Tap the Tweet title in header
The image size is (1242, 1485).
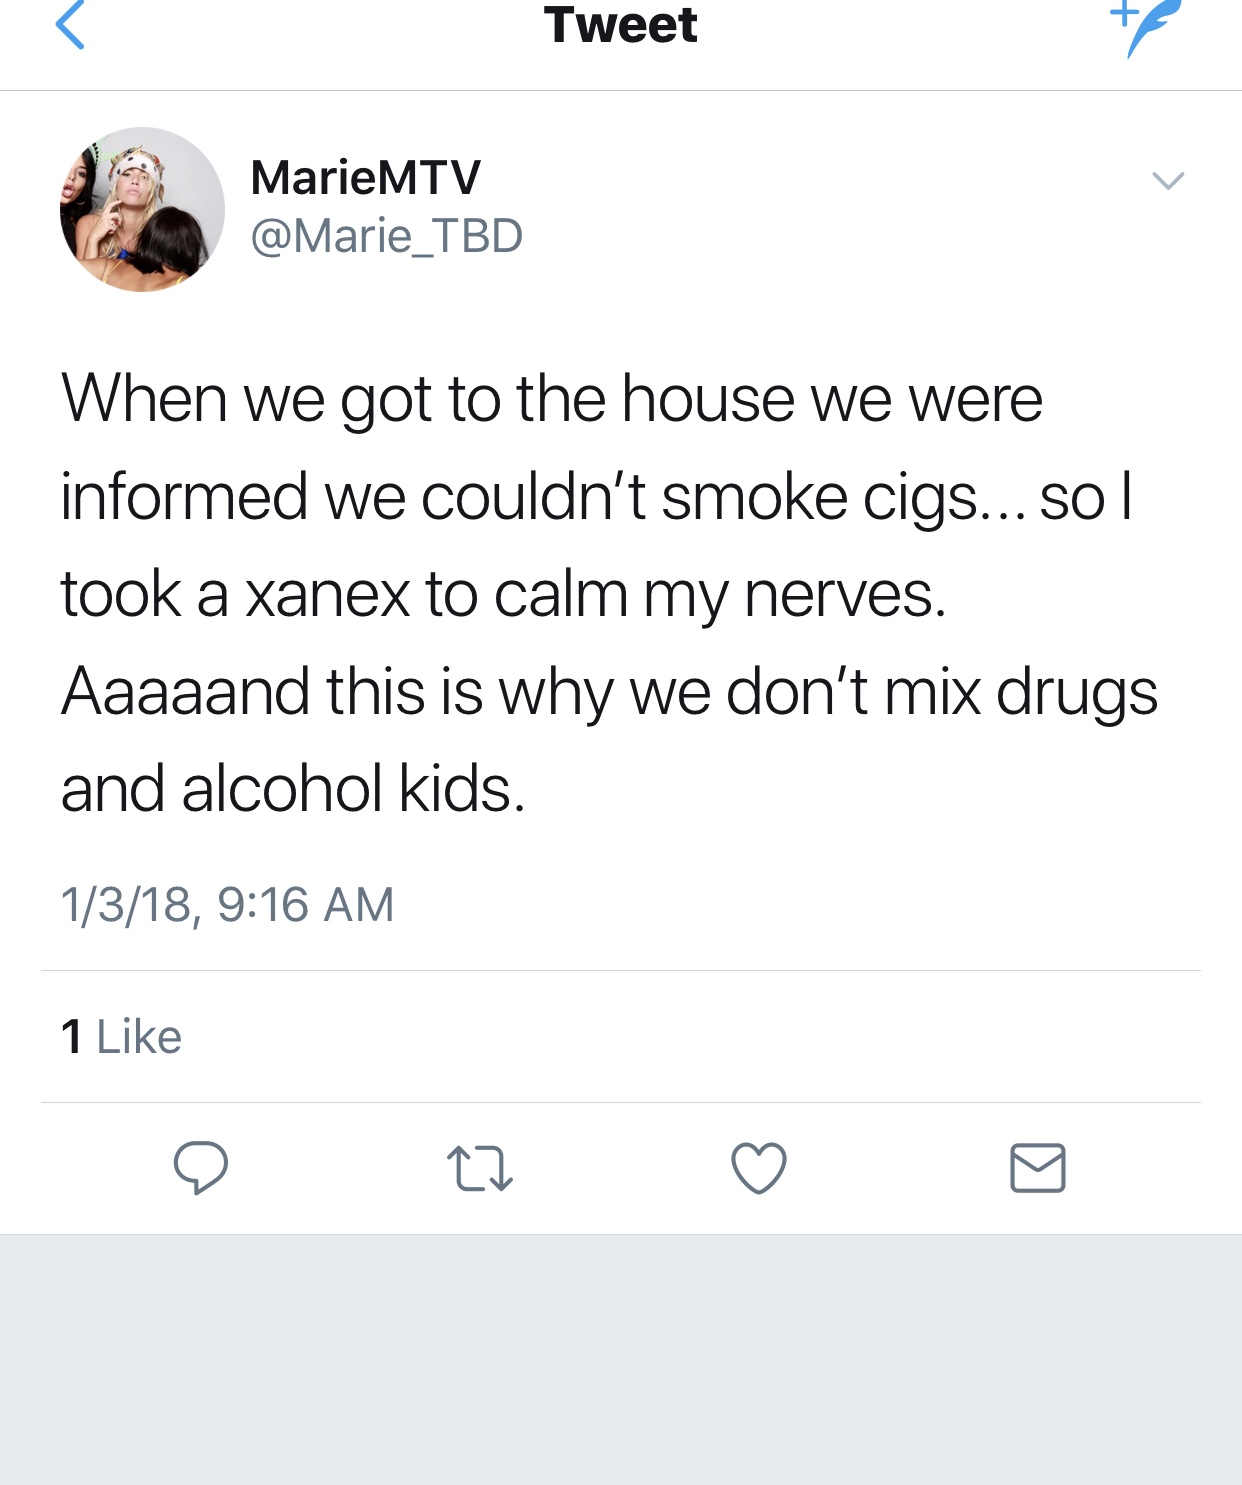click(620, 25)
